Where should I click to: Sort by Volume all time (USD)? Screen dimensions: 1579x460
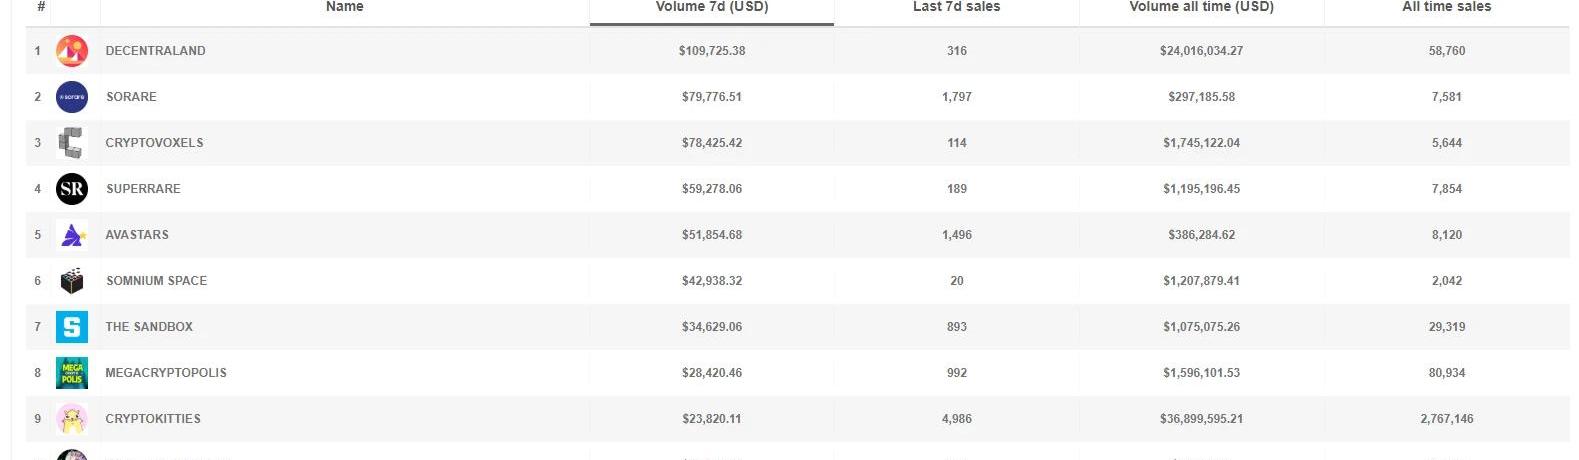pos(1201,8)
